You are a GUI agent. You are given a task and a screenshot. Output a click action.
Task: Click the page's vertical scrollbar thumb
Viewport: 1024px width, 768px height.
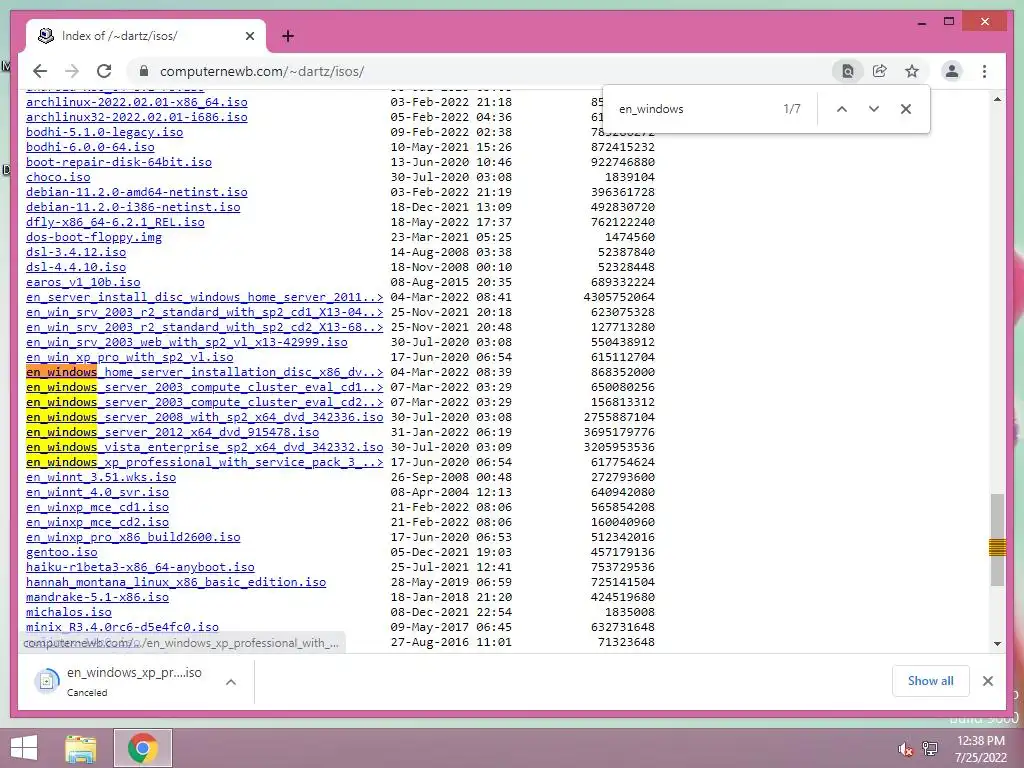(997, 540)
